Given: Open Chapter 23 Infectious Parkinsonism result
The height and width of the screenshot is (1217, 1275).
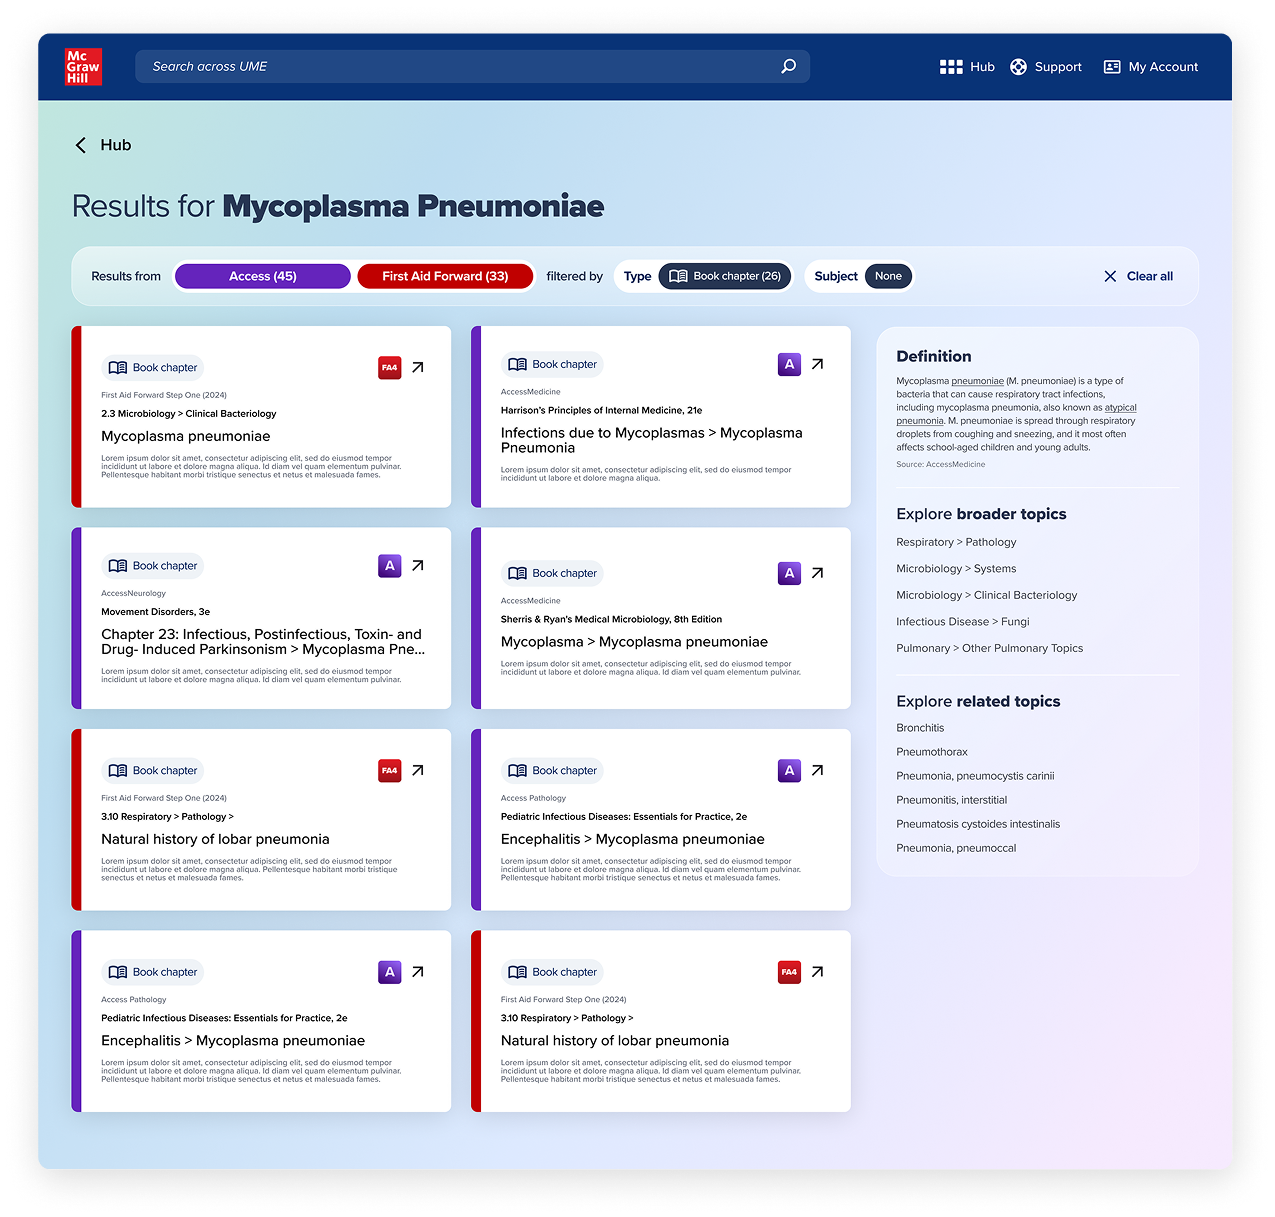Looking at the screenshot, I should 263,642.
